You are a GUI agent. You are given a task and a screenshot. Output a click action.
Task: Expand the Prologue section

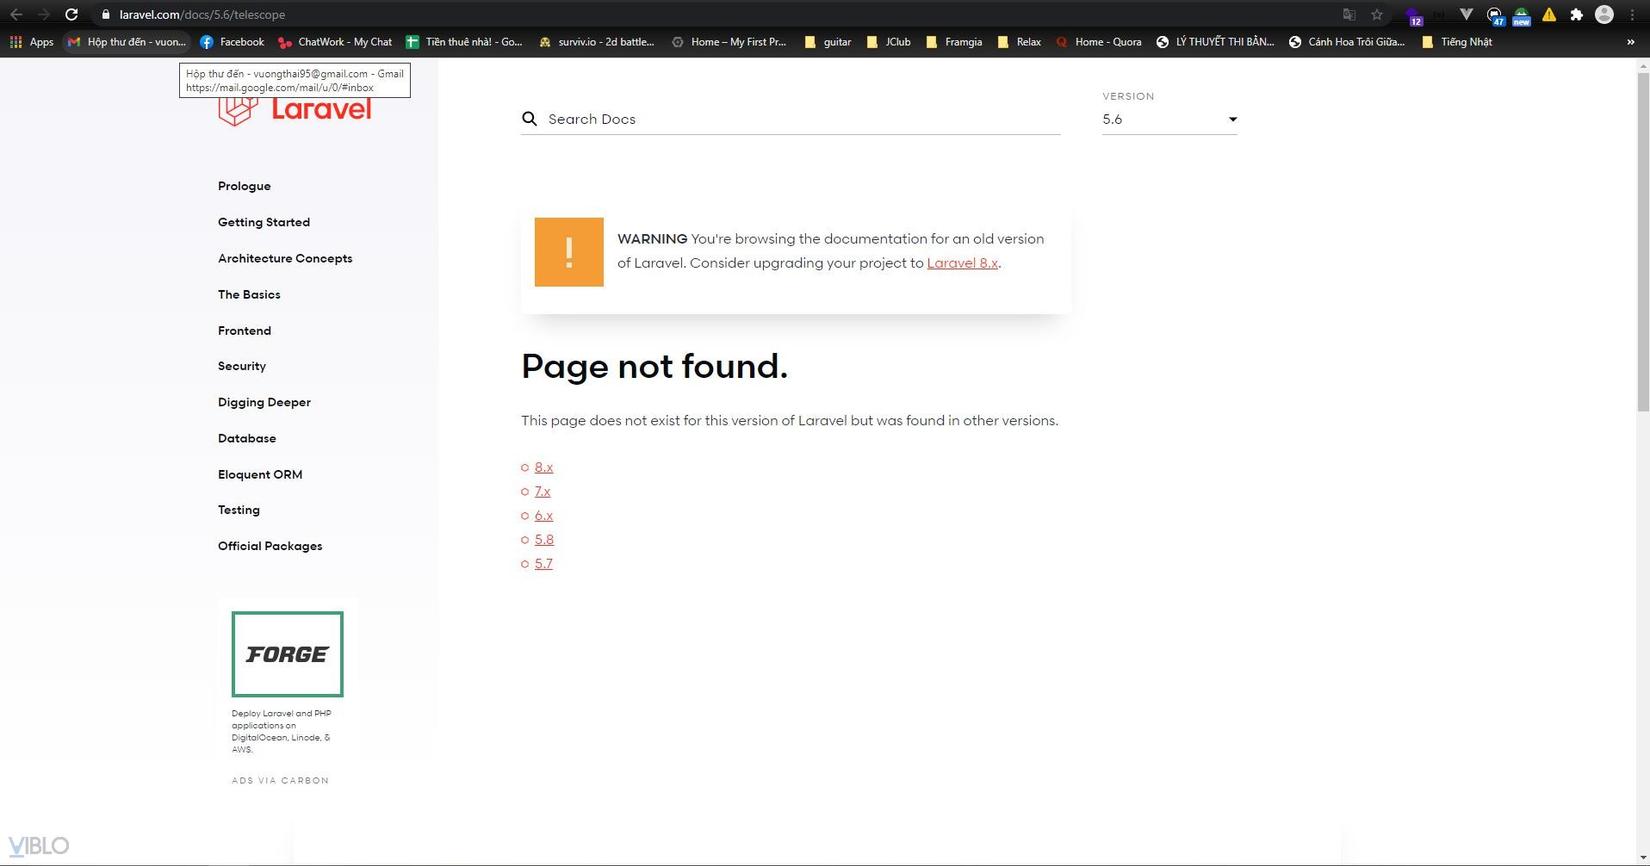(x=244, y=186)
